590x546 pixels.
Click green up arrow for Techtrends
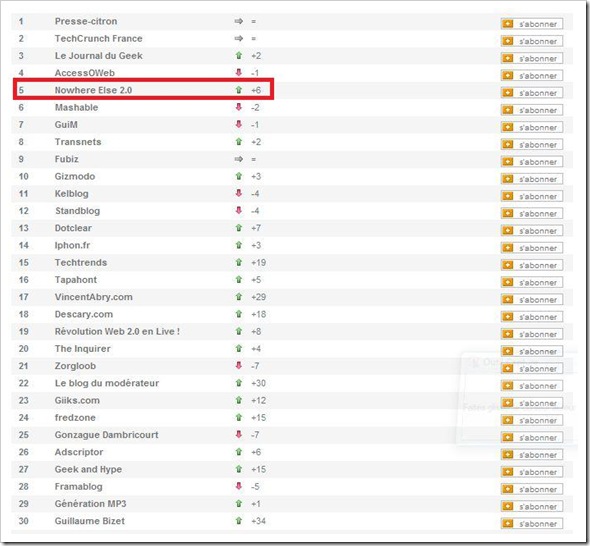239,262
